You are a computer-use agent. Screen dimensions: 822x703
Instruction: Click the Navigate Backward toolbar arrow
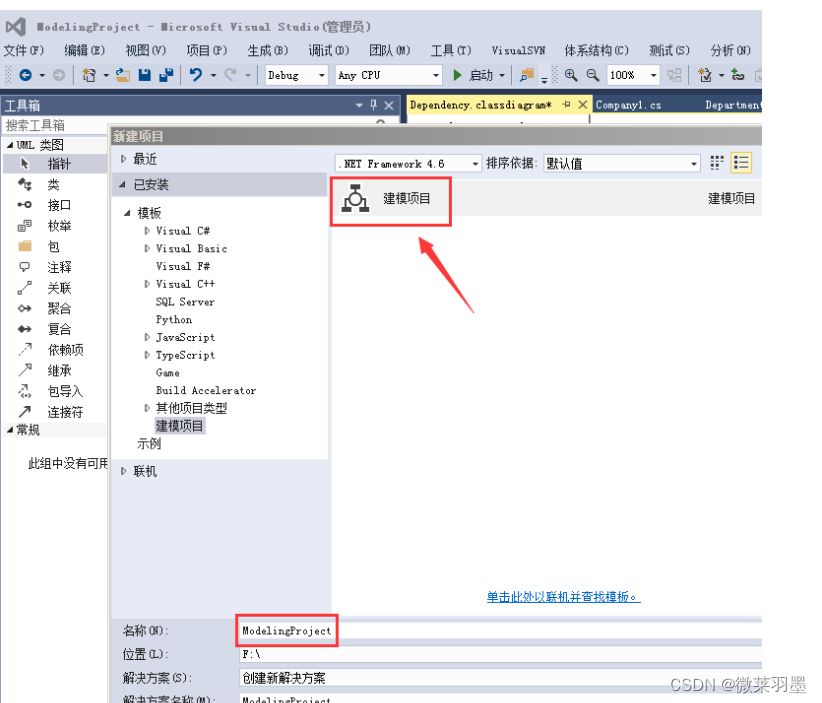(25, 75)
